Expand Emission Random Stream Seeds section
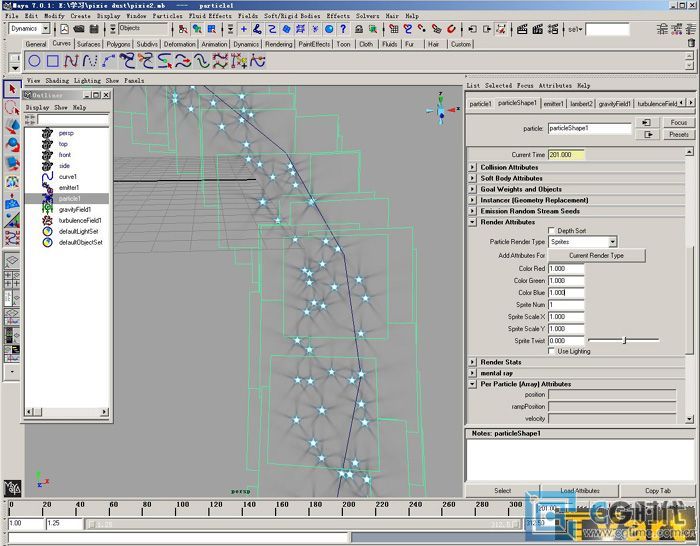The width and height of the screenshot is (700, 546). click(x=472, y=211)
